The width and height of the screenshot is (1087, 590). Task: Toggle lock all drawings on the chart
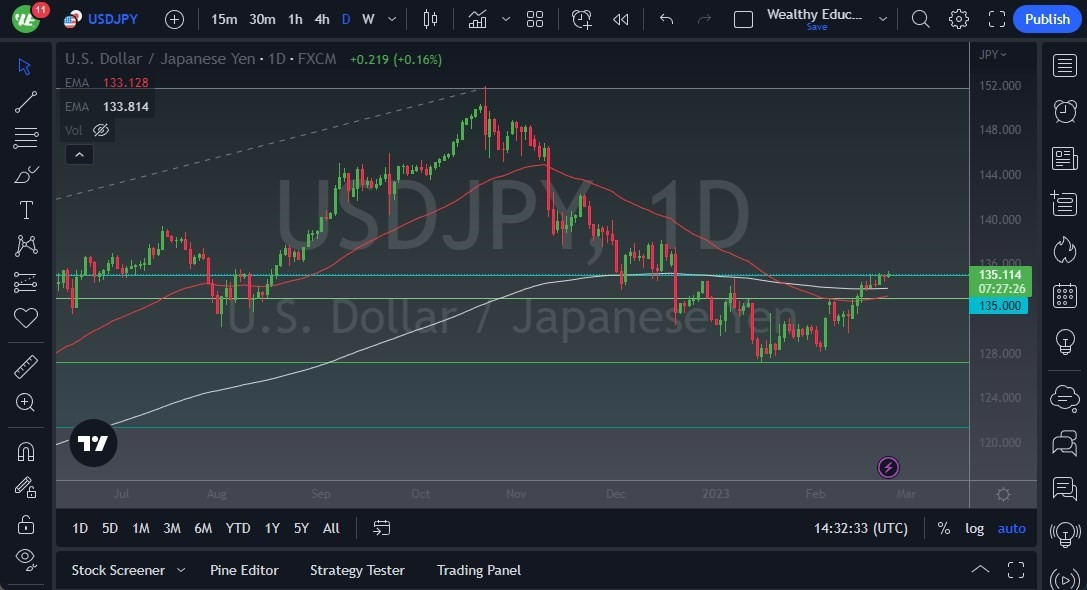pyautogui.click(x=26, y=522)
